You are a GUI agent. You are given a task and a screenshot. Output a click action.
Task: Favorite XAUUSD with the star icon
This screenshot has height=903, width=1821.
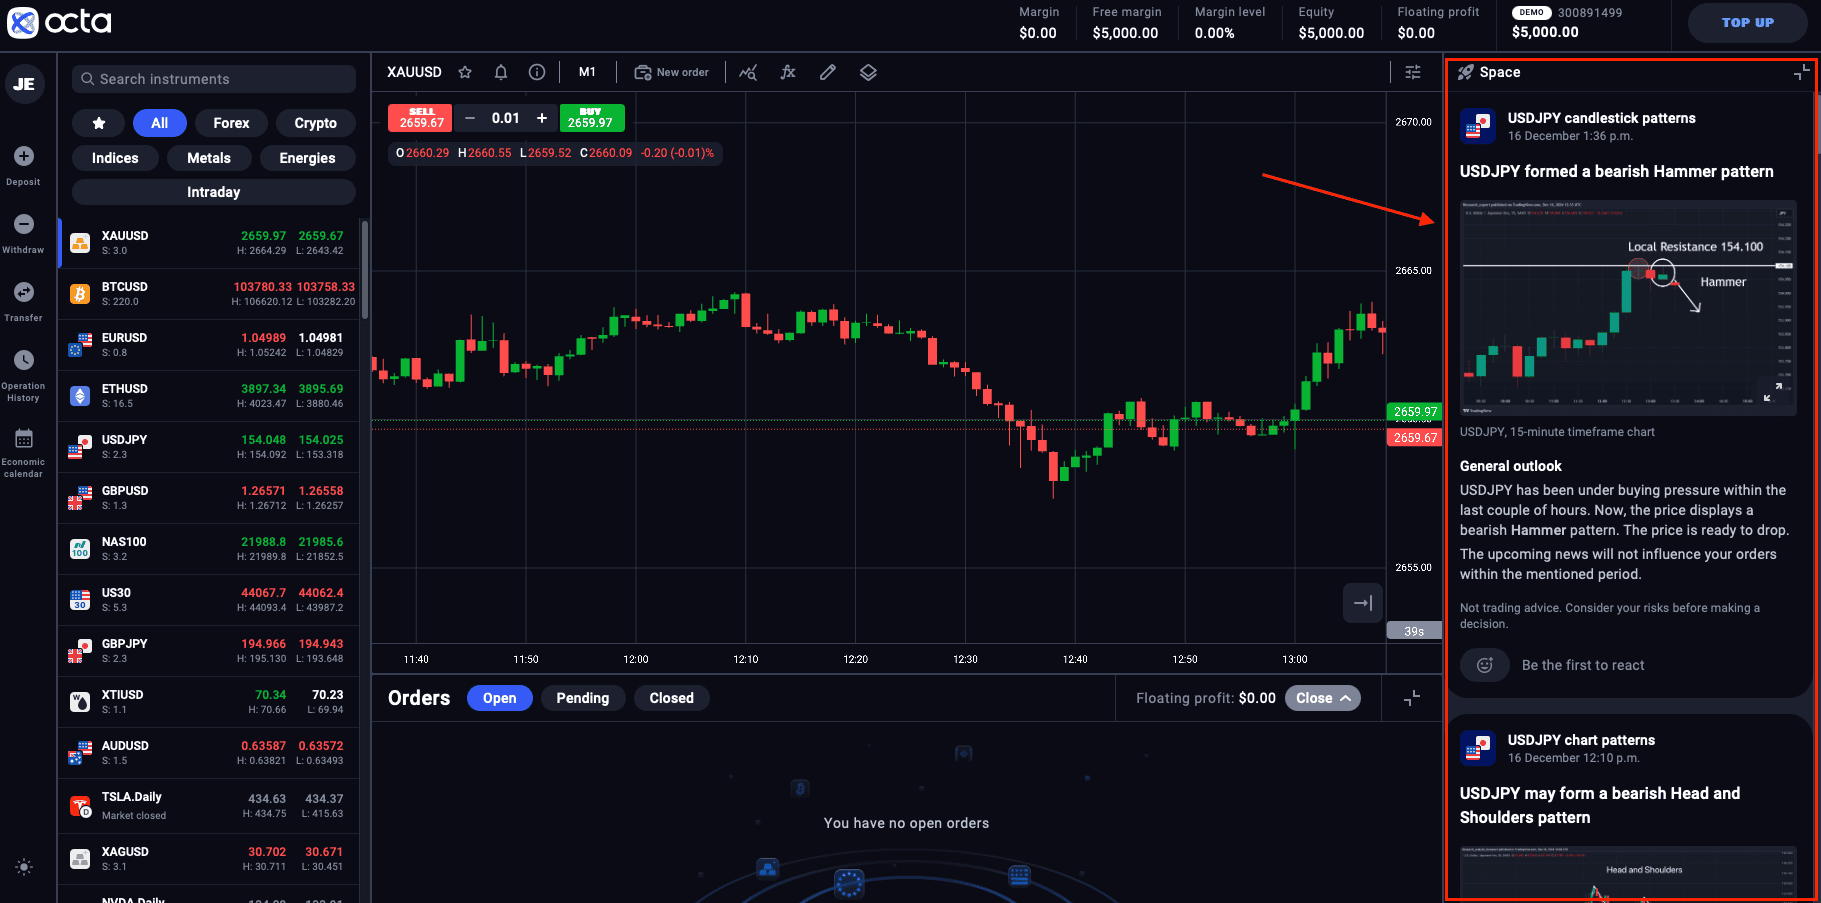point(465,72)
